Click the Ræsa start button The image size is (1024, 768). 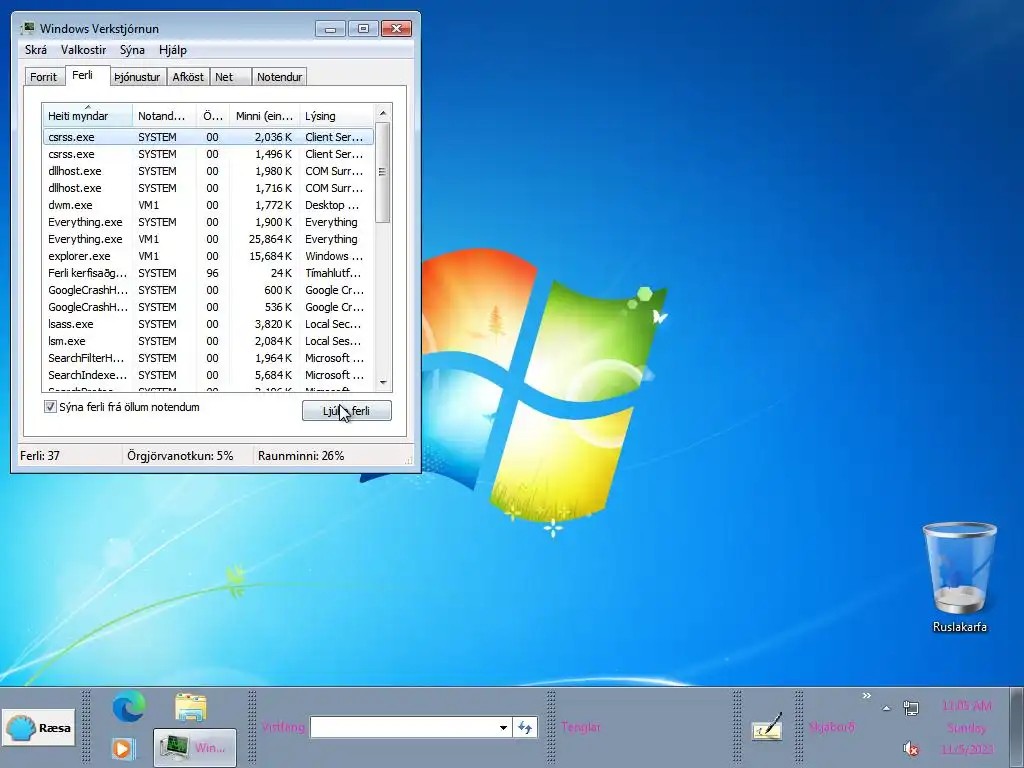click(x=39, y=728)
